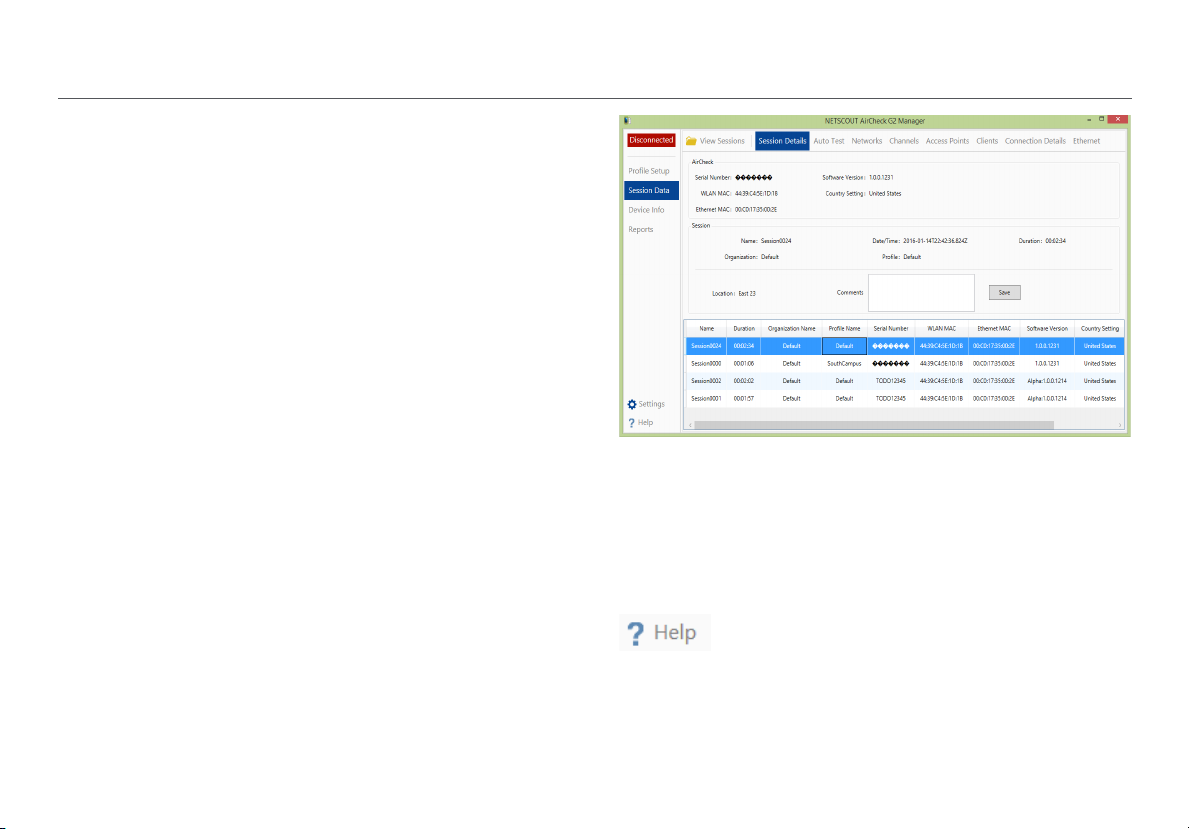Select Session Data in the sidebar

(x=651, y=190)
